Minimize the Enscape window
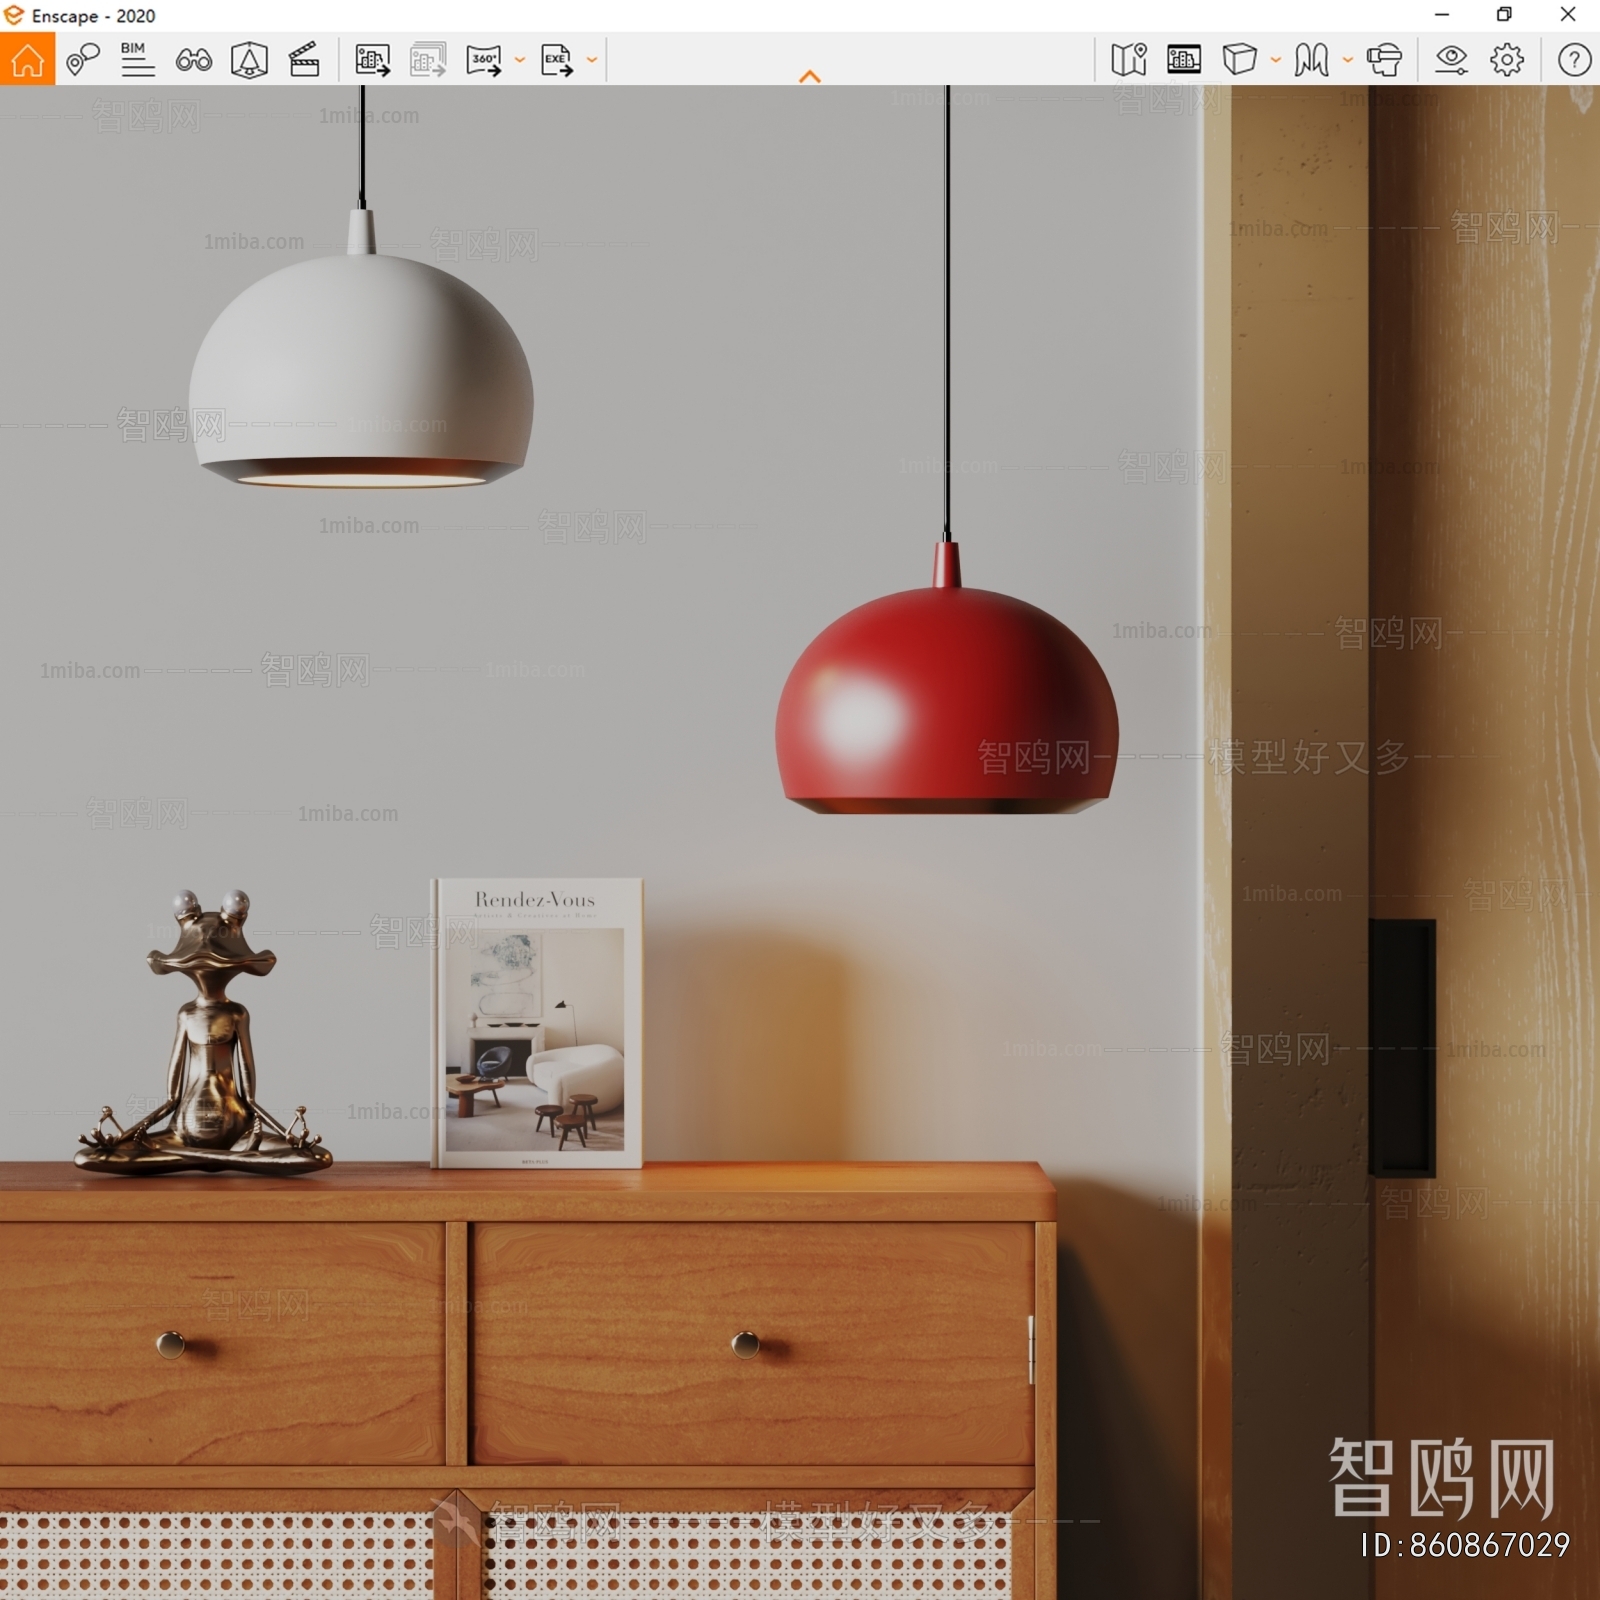 1441,15
